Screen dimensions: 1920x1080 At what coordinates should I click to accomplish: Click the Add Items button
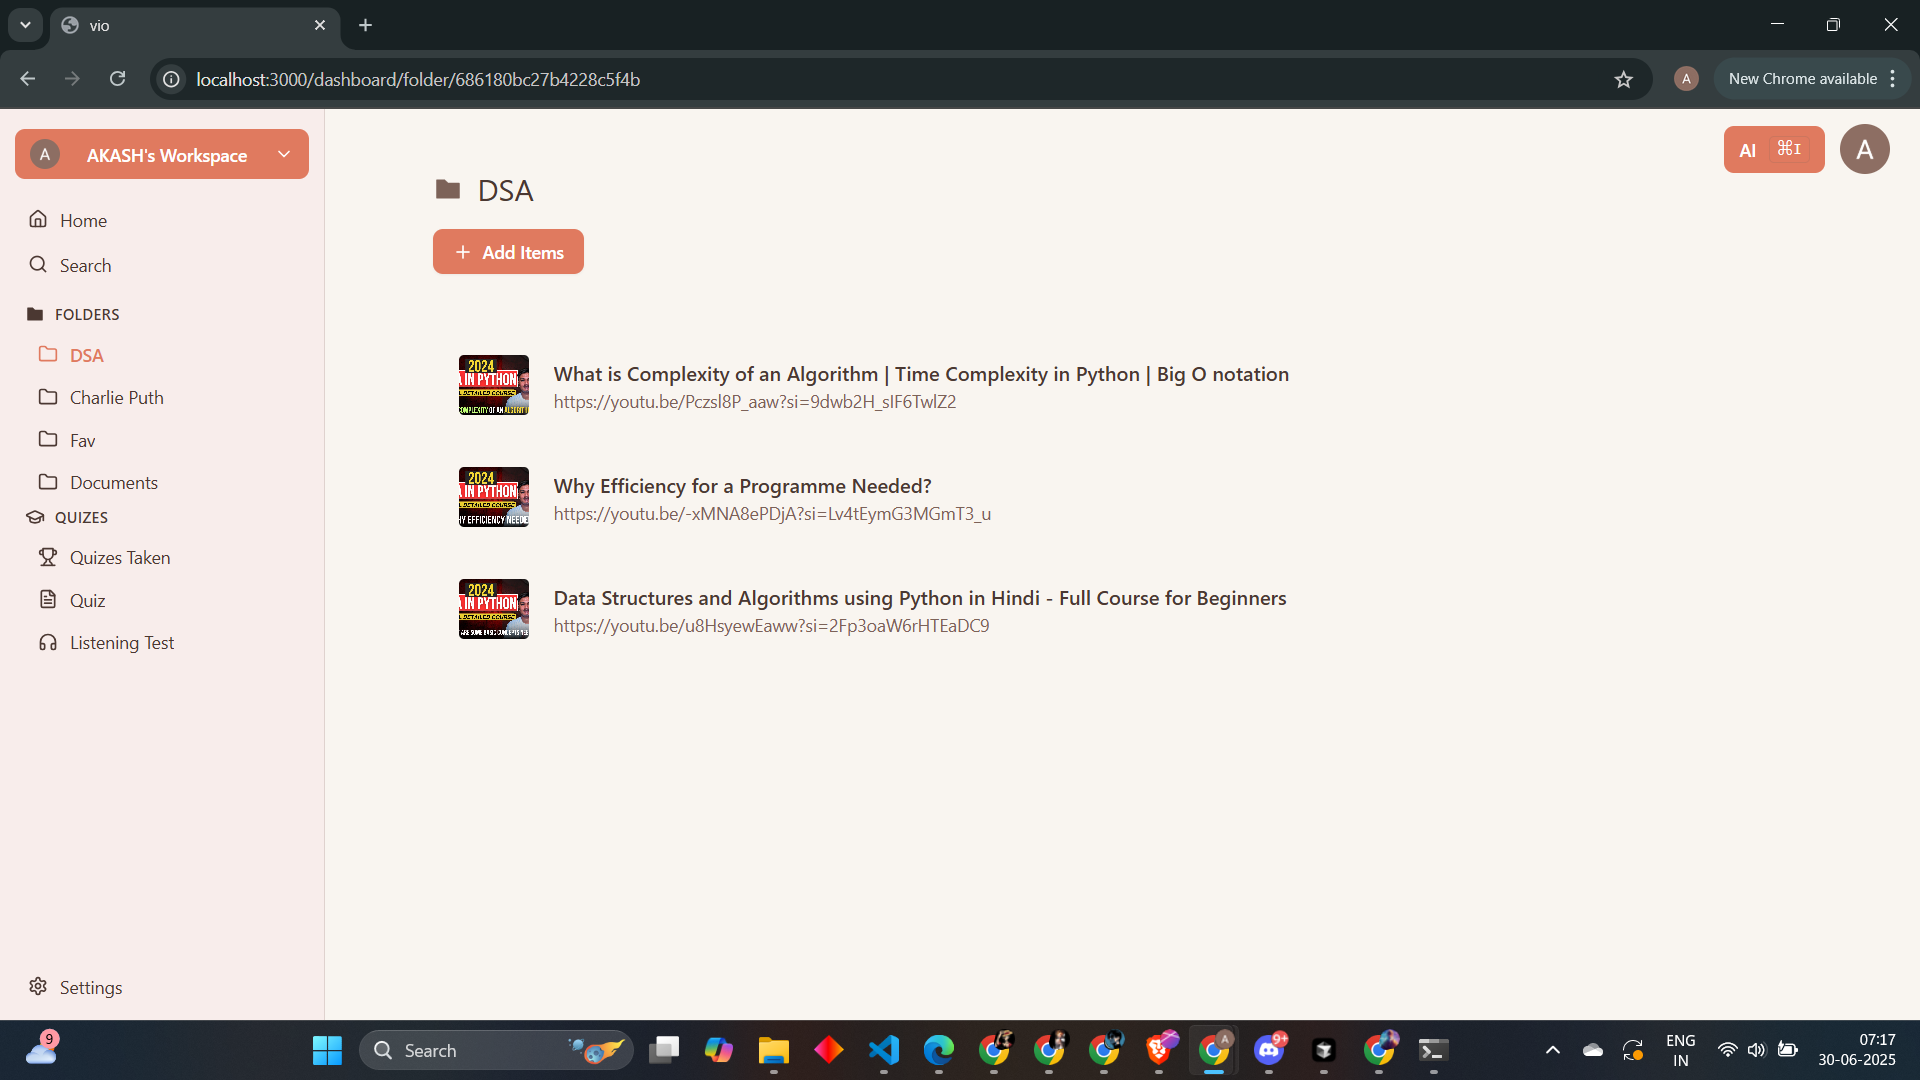click(x=508, y=252)
